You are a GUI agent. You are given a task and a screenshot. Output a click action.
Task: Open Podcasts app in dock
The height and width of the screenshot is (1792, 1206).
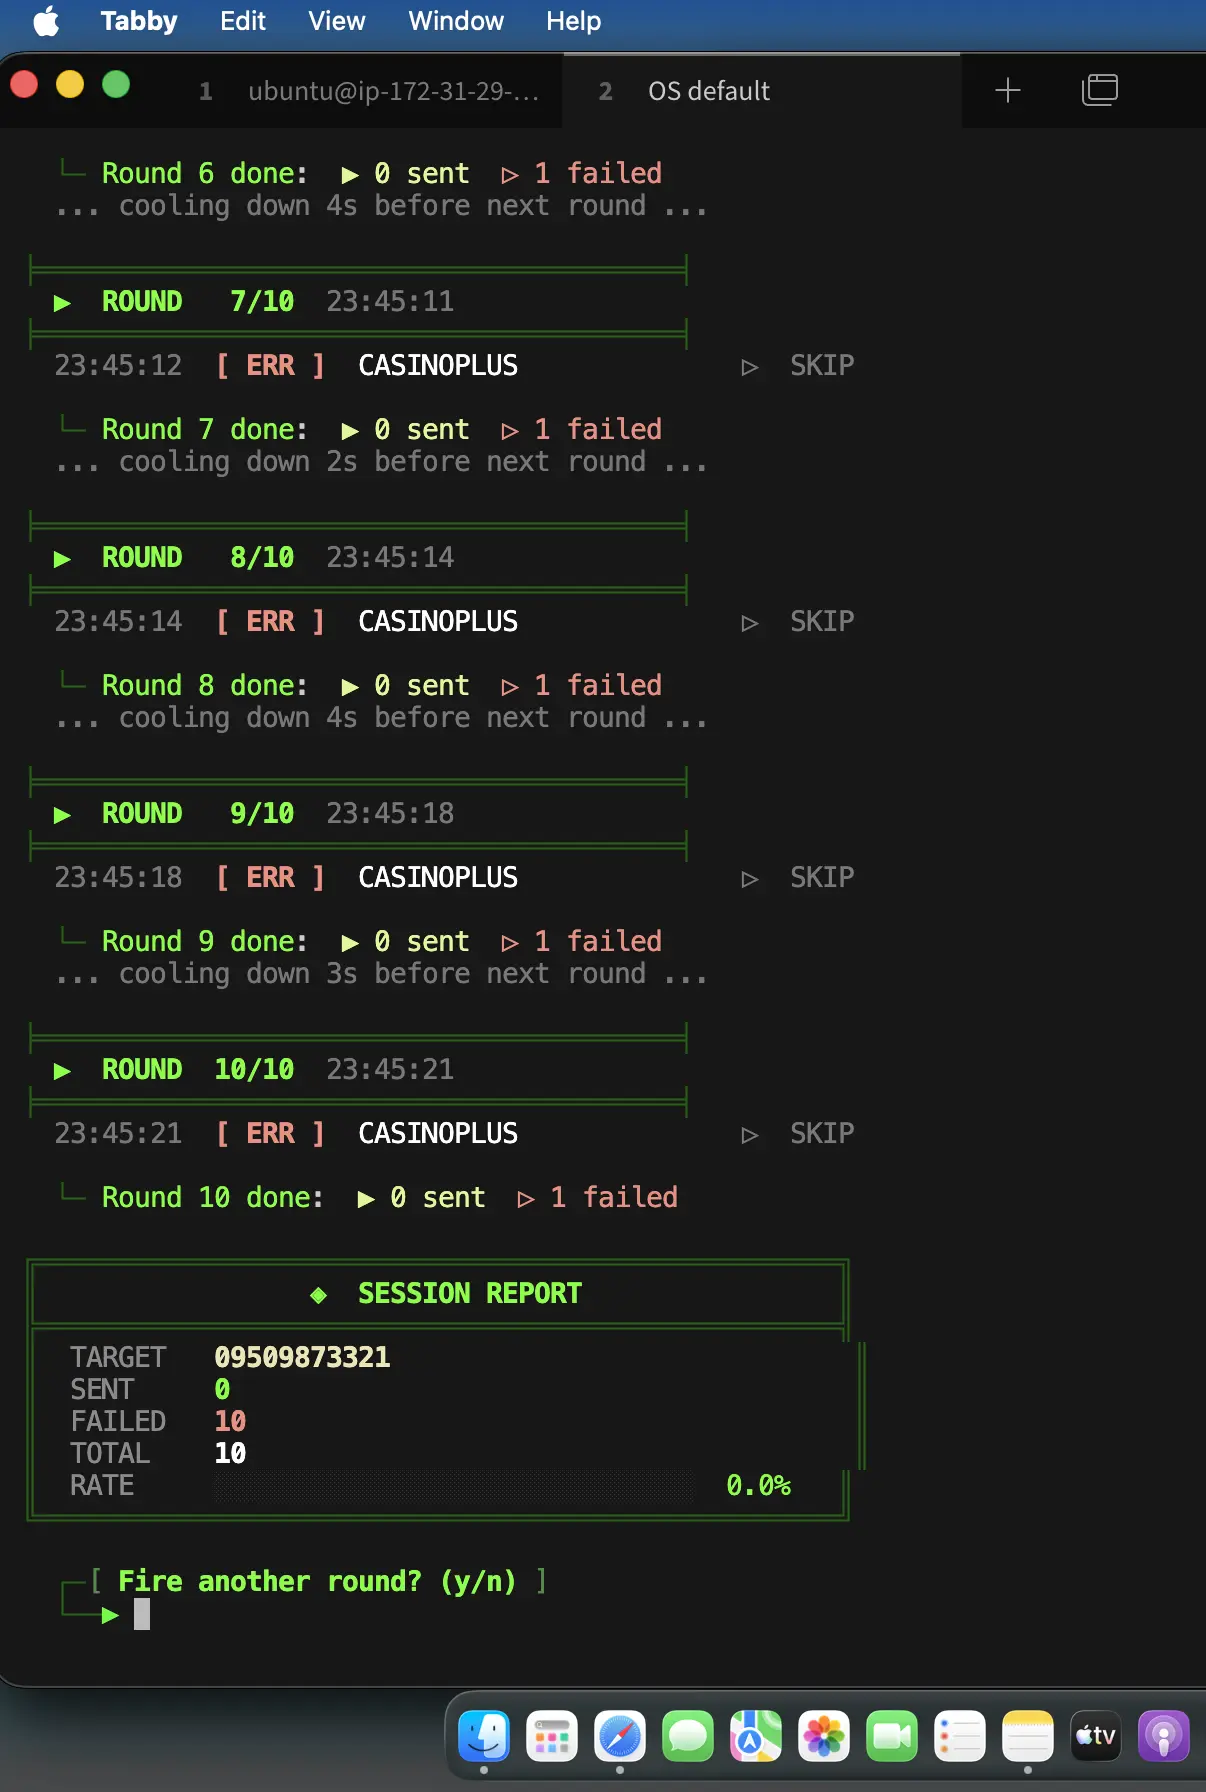[1164, 1736]
